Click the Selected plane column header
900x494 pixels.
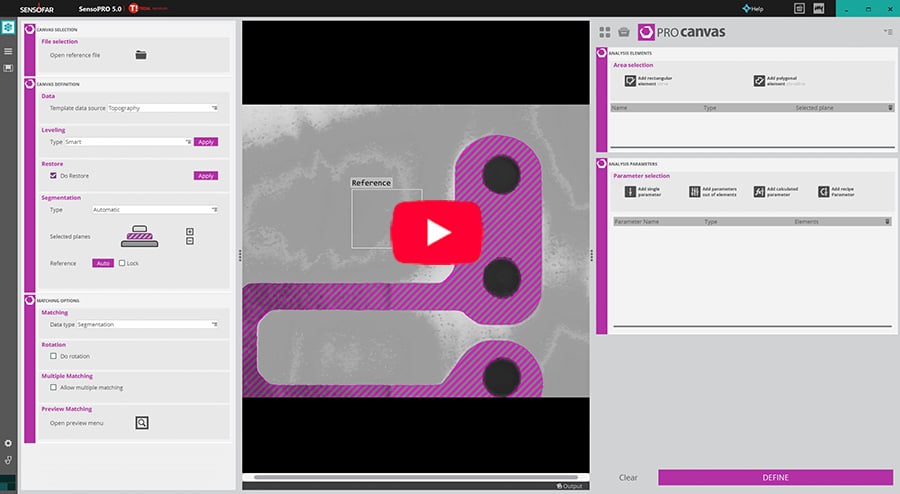[x=814, y=108]
